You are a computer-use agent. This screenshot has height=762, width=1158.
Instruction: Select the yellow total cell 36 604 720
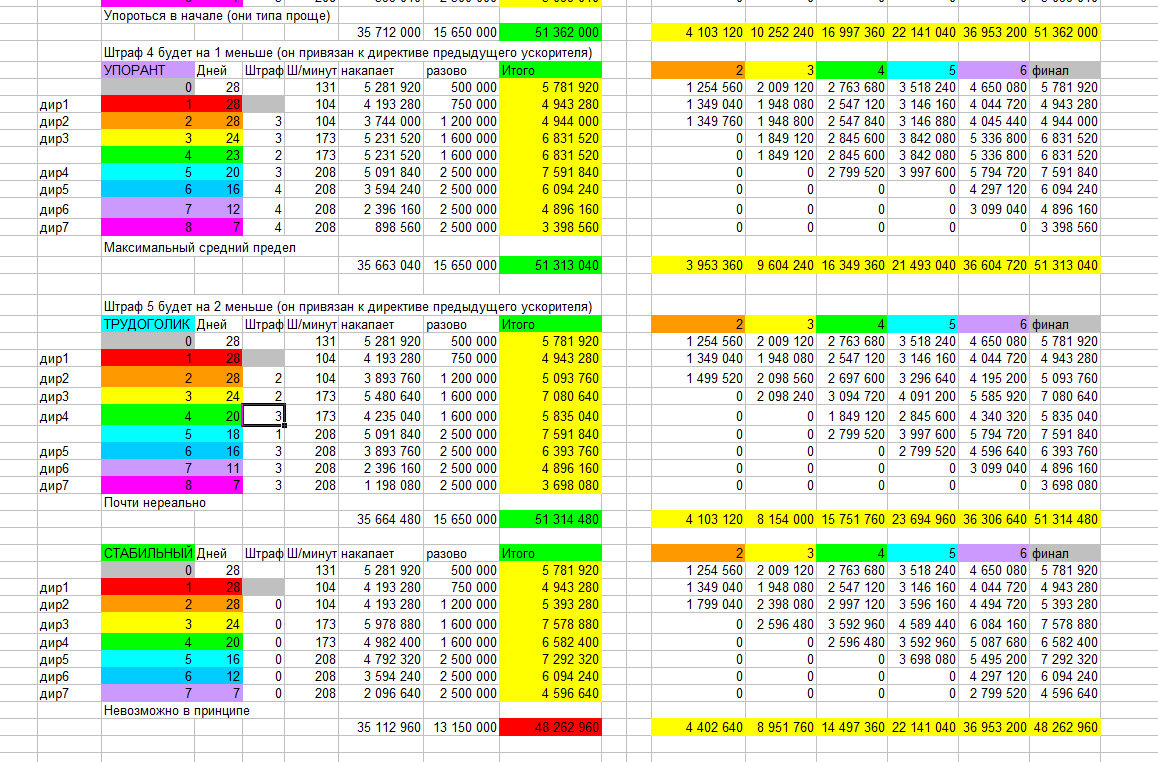pos(993,265)
